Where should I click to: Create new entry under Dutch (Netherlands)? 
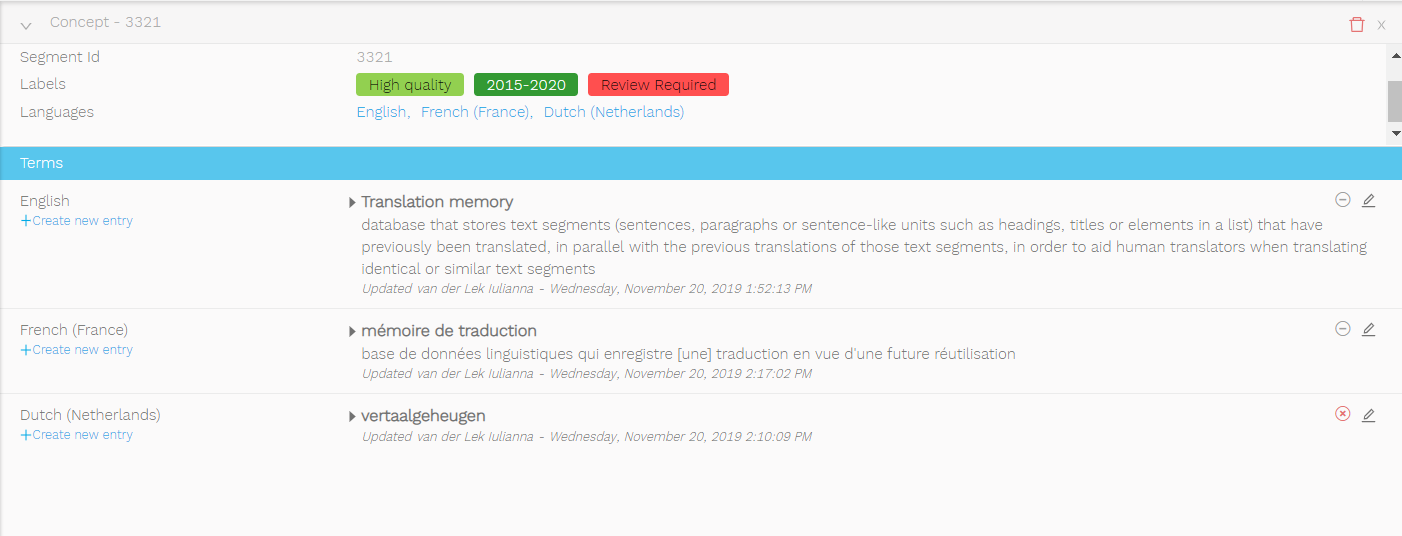77,435
